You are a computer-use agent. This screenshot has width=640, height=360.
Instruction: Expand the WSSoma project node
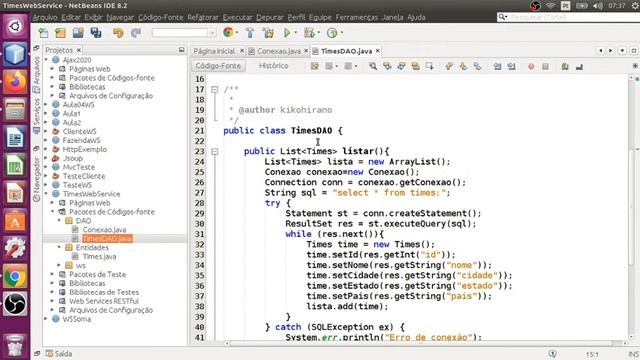(46, 319)
